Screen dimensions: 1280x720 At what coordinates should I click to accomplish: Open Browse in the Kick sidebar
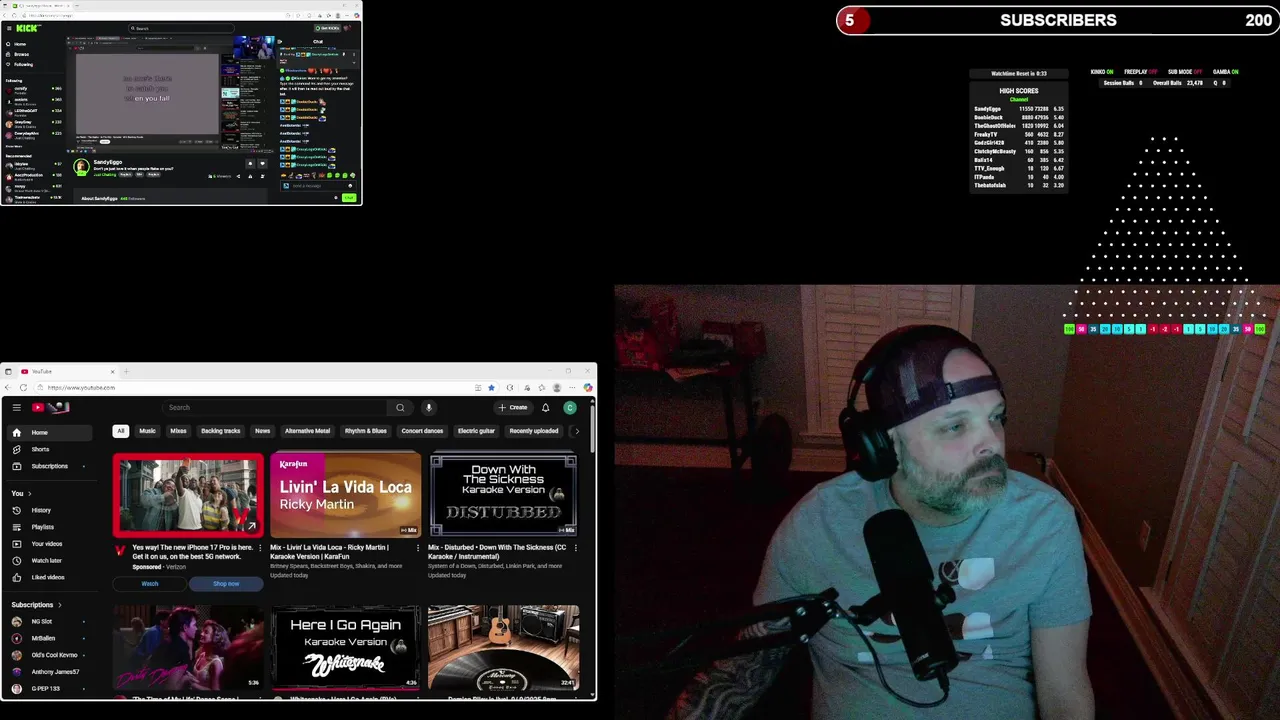coord(21,54)
